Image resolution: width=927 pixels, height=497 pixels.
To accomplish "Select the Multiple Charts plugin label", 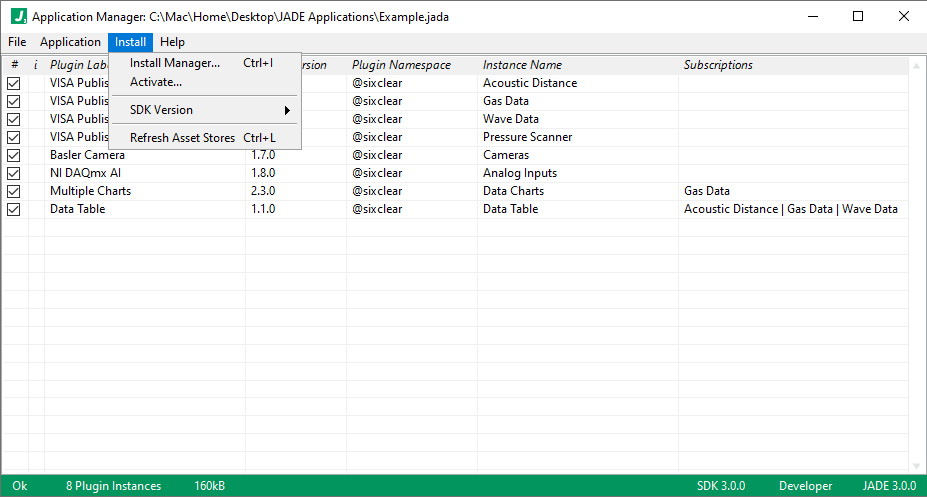I will (90, 191).
